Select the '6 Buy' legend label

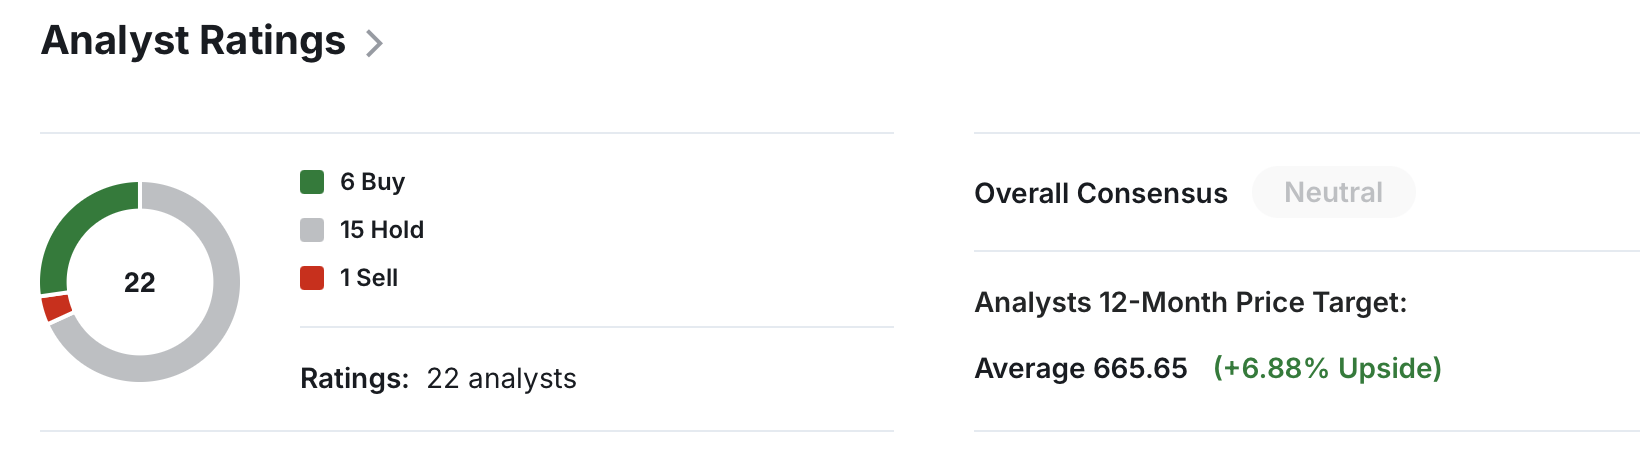coord(372,182)
